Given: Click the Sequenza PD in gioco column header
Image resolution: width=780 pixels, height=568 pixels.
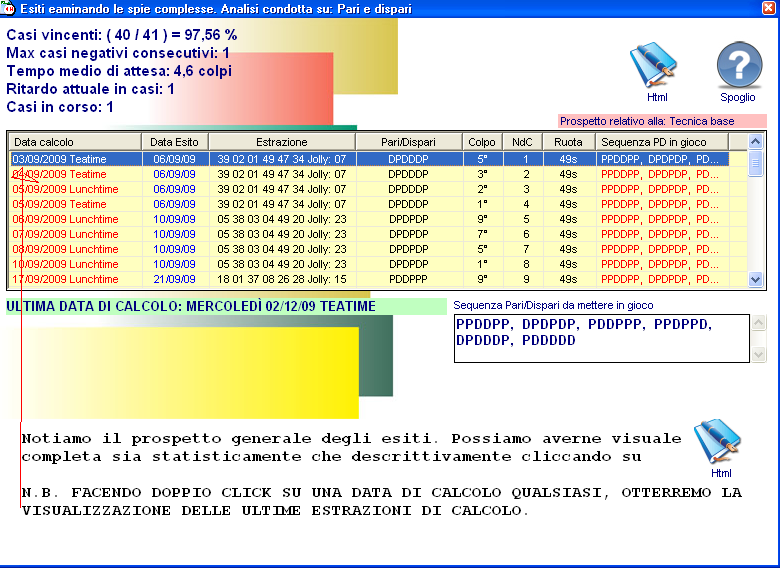Looking at the screenshot, I should pos(662,142).
